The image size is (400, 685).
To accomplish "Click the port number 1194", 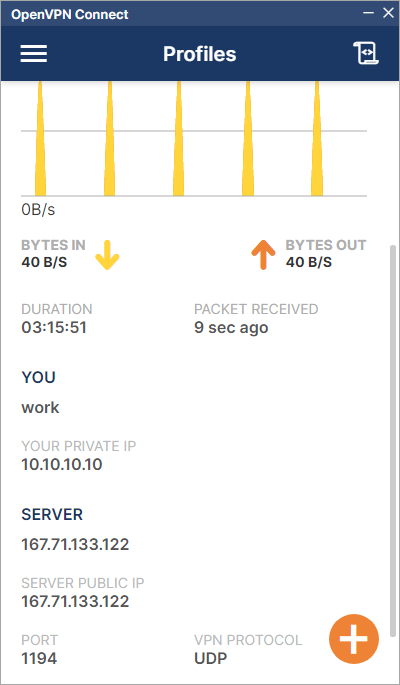I will pos(39,658).
